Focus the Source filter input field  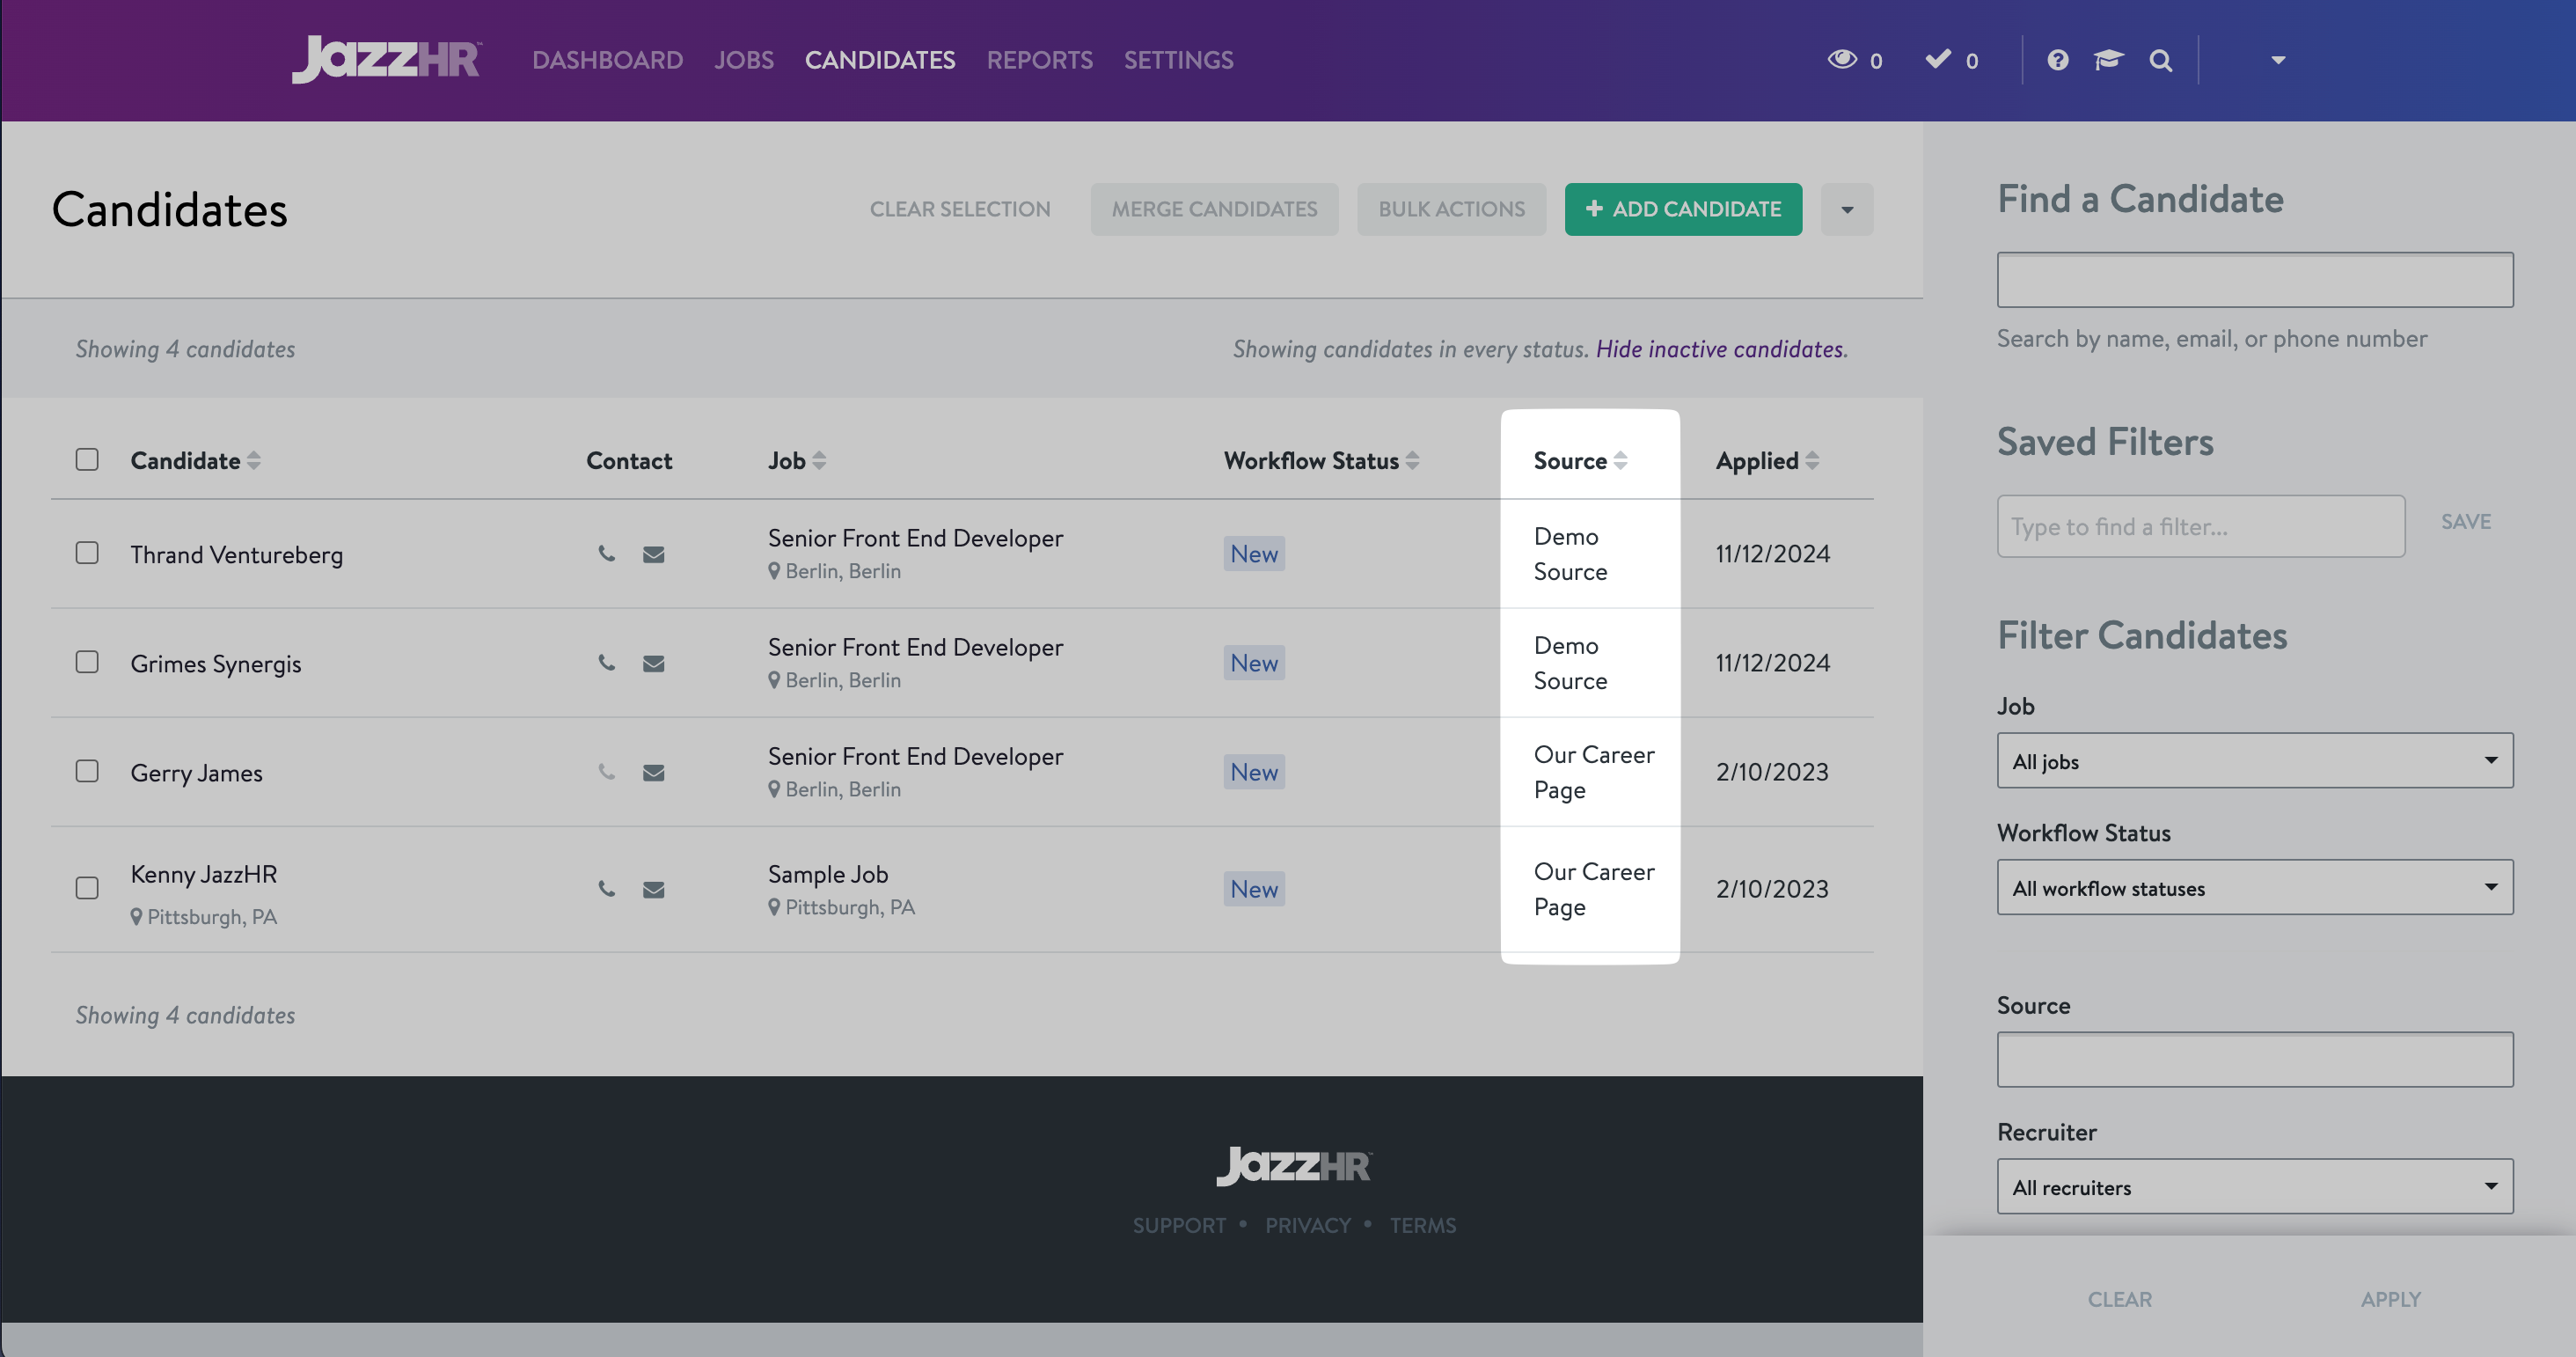point(2255,1060)
